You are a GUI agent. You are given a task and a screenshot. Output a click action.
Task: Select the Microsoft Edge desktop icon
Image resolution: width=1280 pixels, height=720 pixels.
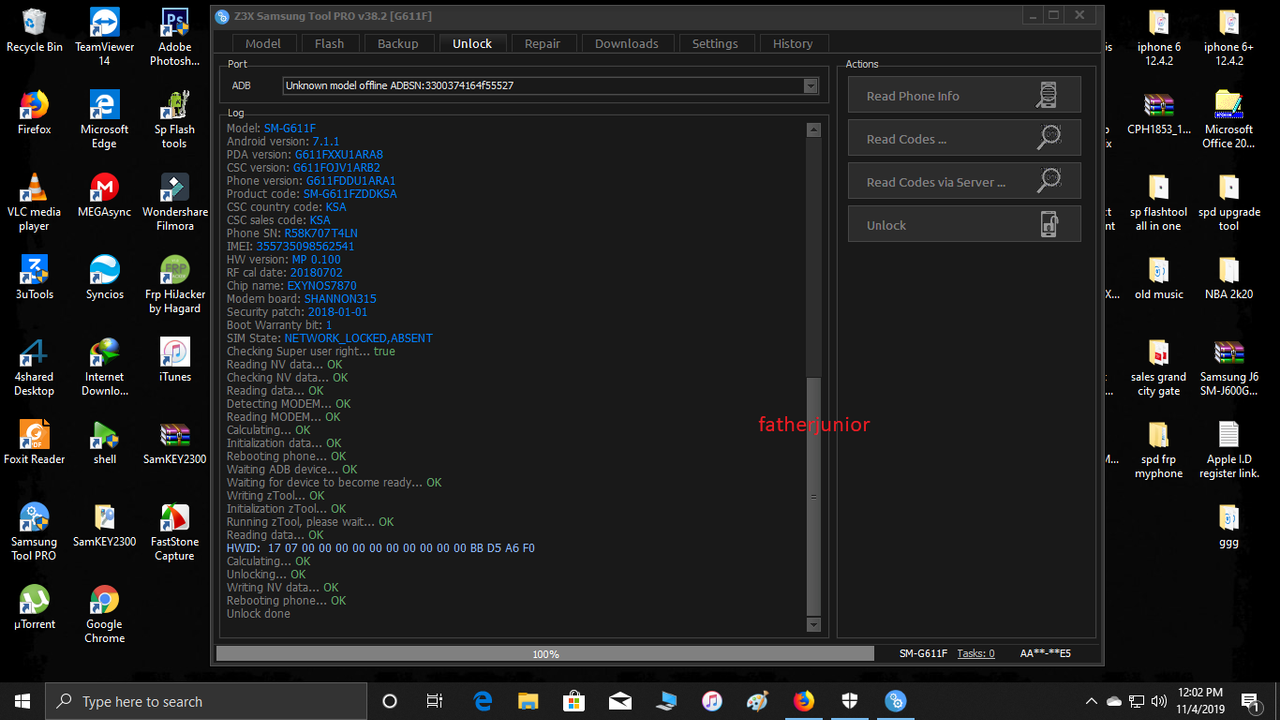[x=104, y=120]
